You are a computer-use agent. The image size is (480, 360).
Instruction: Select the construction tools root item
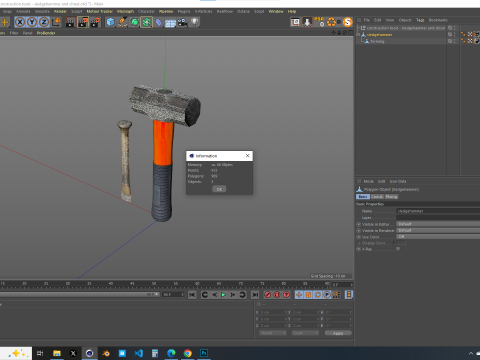coord(406,28)
